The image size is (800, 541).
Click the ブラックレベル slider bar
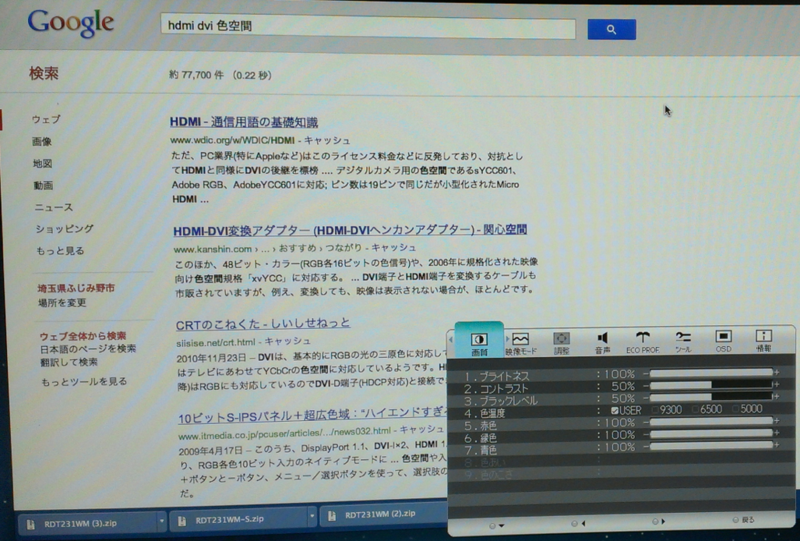pyautogui.click(x=711, y=397)
